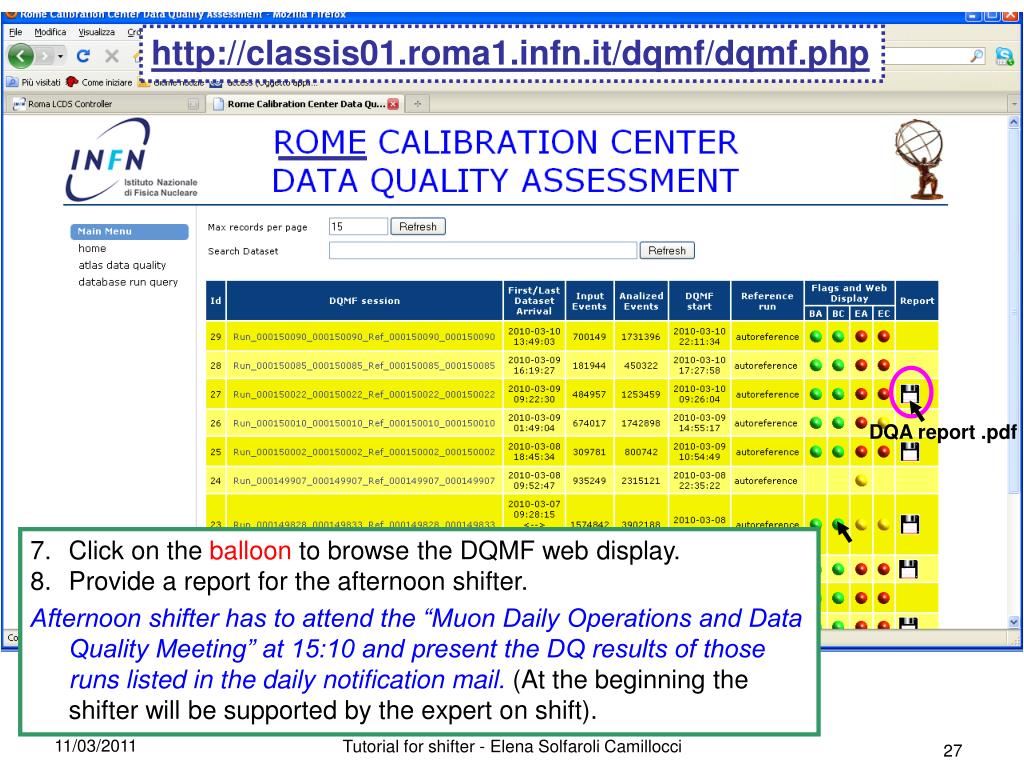Click the Come iniziare bookmark
This screenshot has height=768, width=1024.
coord(99,82)
